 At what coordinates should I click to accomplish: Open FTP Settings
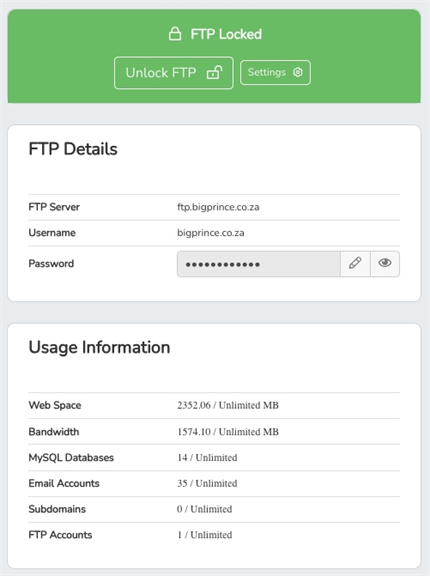pos(275,72)
